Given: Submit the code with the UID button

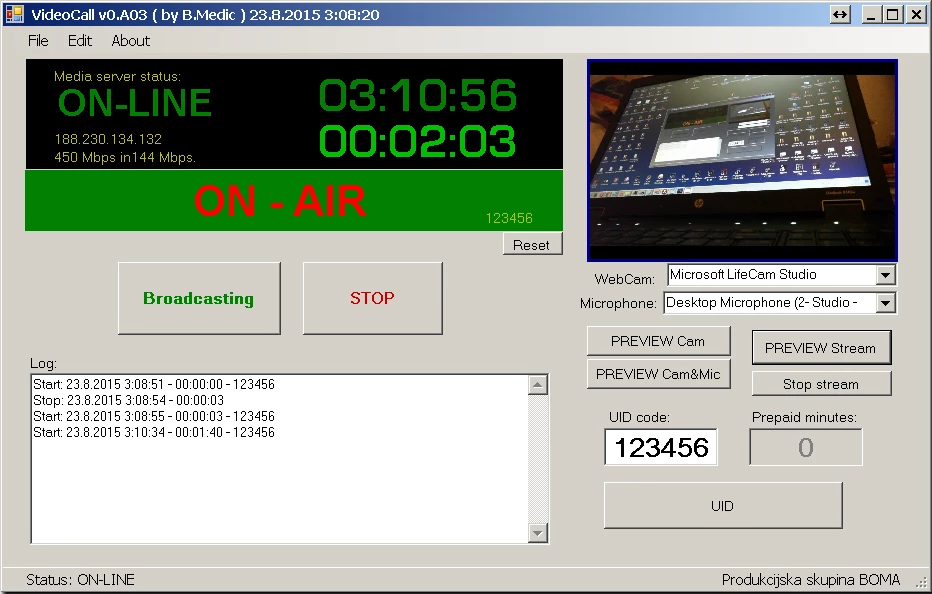Looking at the screenshot, I should [722, 506].
